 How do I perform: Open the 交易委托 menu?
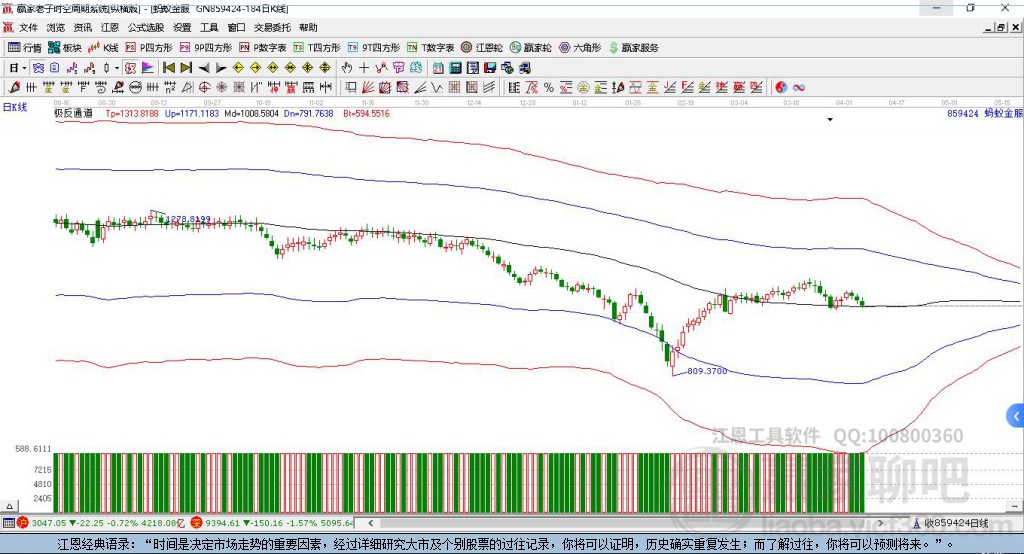(x=272, y=27)
